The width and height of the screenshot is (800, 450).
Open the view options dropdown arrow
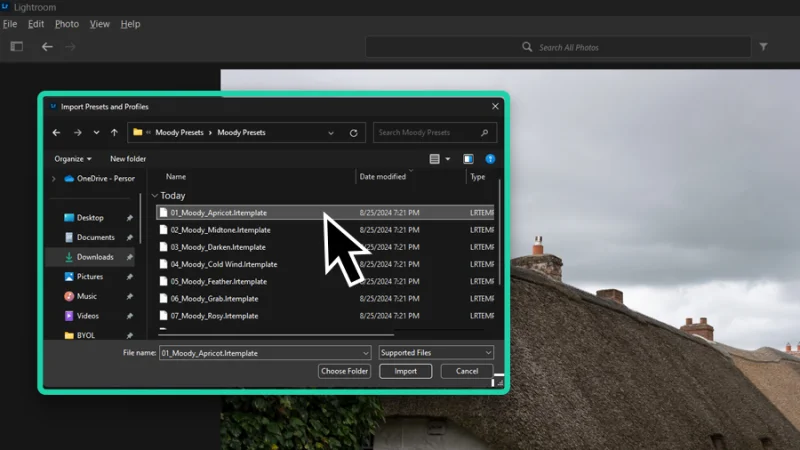(x=448, y=159)
